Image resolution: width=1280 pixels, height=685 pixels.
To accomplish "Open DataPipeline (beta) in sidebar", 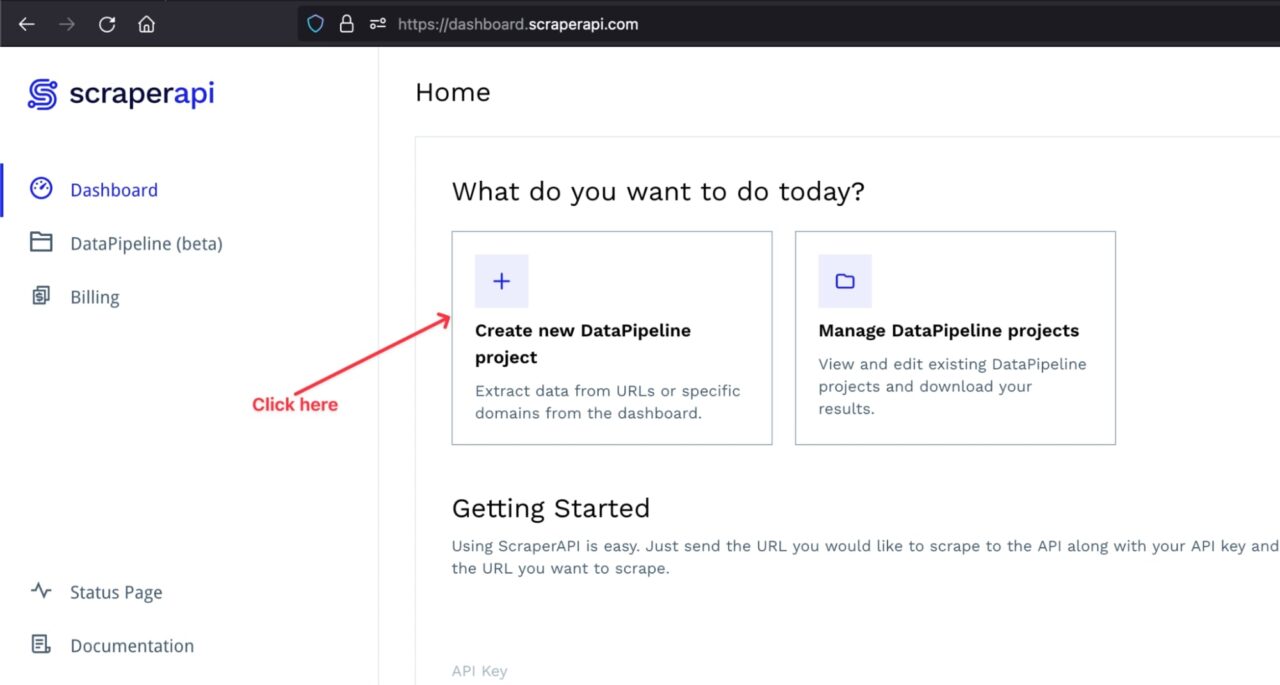I will pyautogui.click(x=146, y=244).
